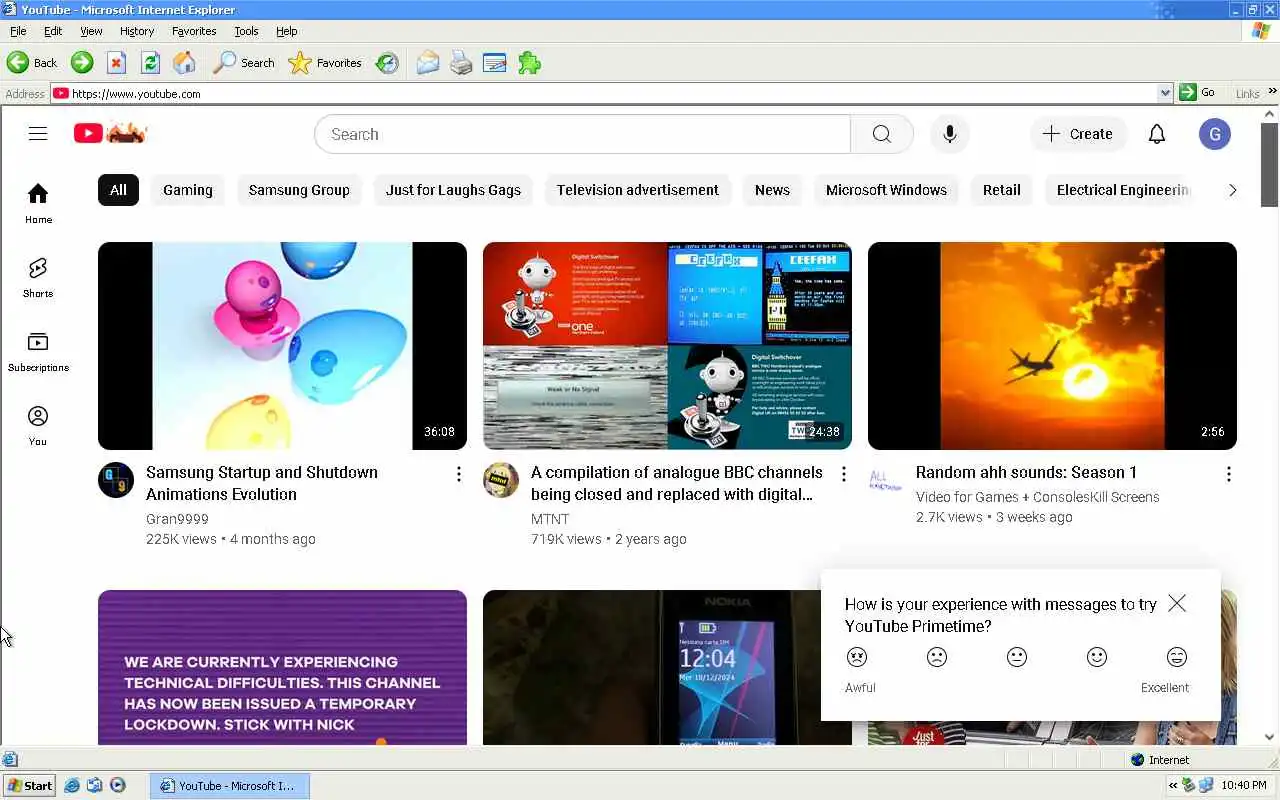Open Random ahh sounds: Season 1 title
The image size is (1280, 800).
pyautogui.click(x=1026, y=473)
